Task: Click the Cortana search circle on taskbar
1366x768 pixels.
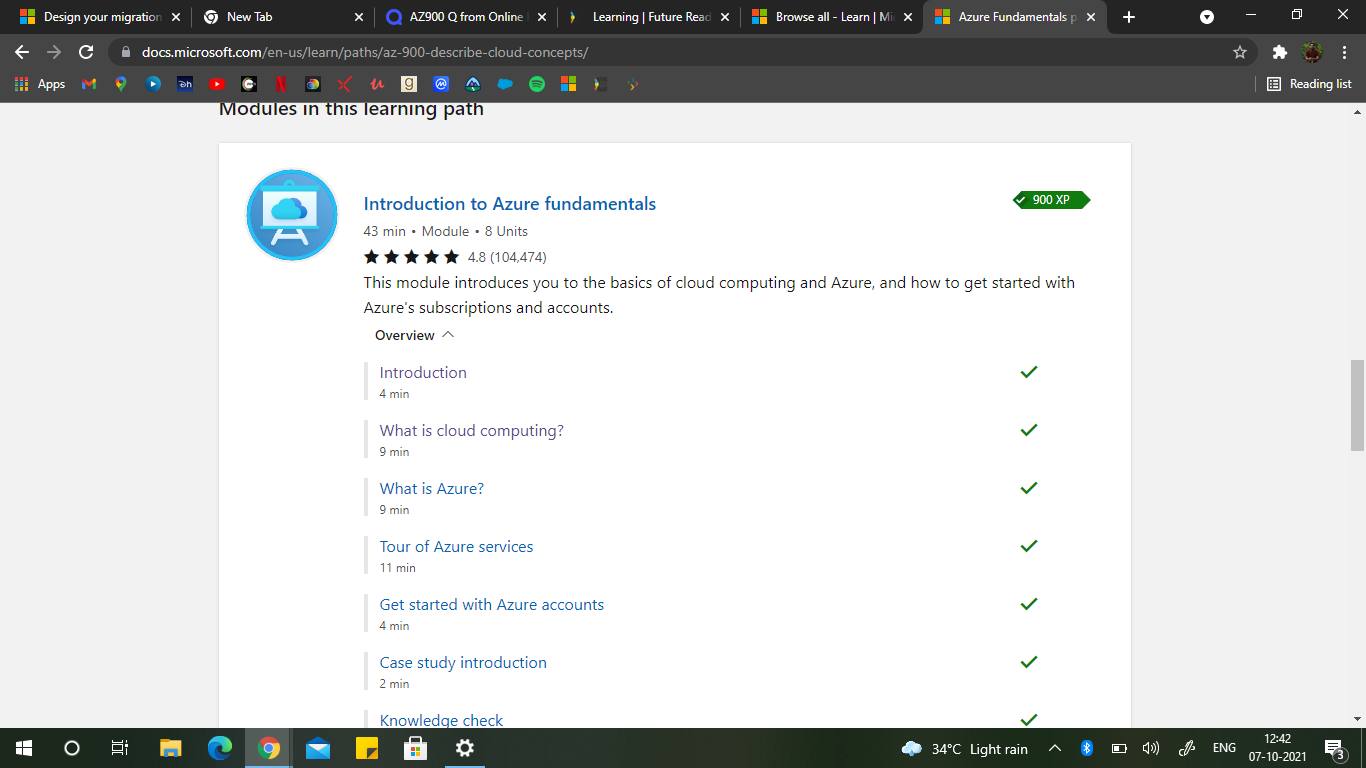Action: 72,747
